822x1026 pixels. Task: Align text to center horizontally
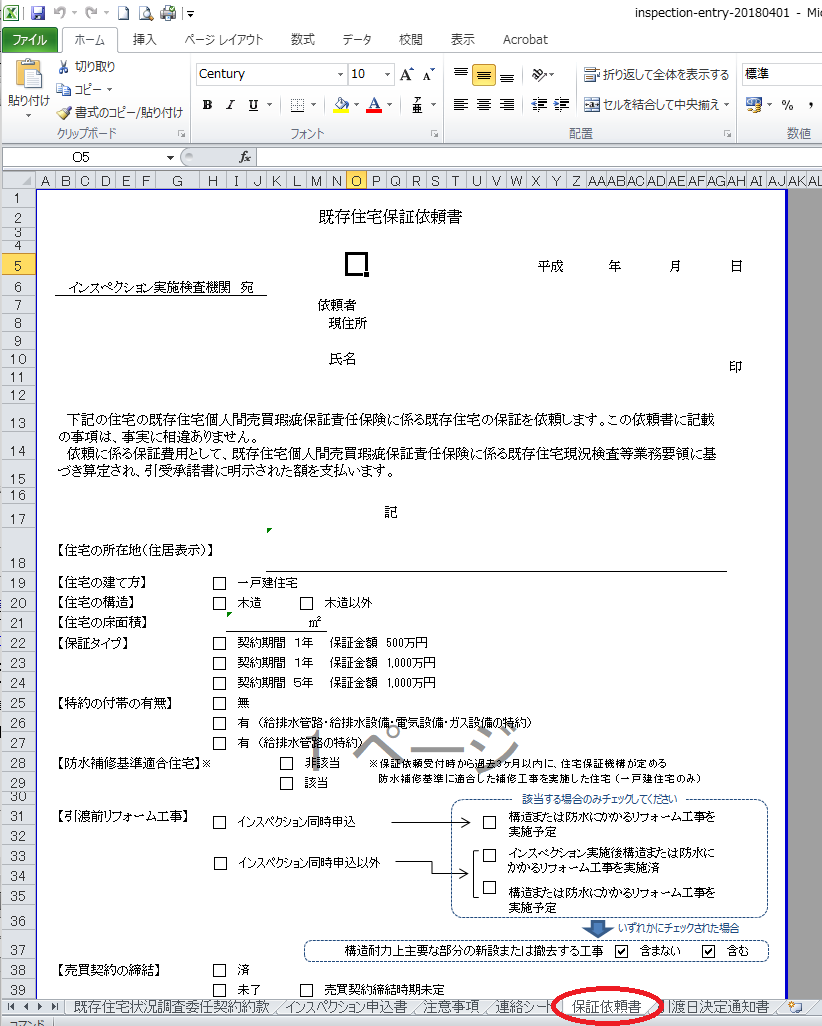click(484, 105)
